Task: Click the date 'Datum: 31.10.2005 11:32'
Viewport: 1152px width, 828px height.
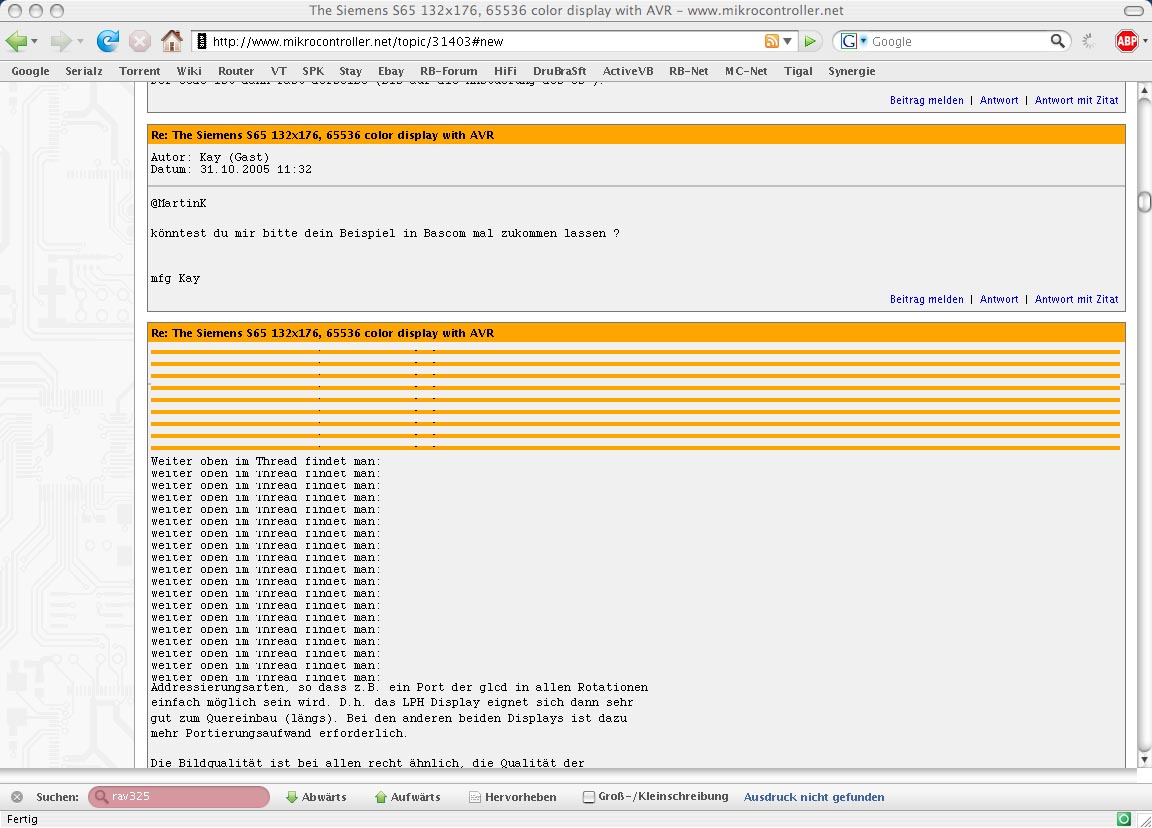Action: [x=231, y=169]
